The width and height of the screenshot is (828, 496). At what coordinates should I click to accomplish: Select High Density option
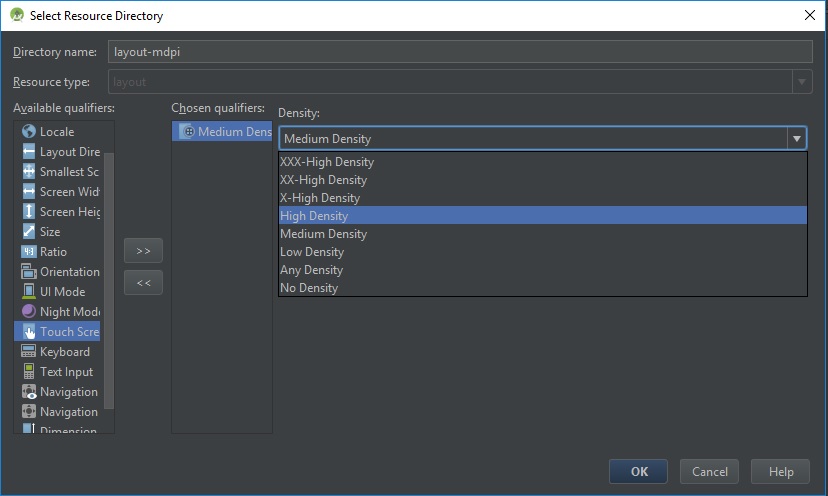pyautogui.click(x=314, y=216)
